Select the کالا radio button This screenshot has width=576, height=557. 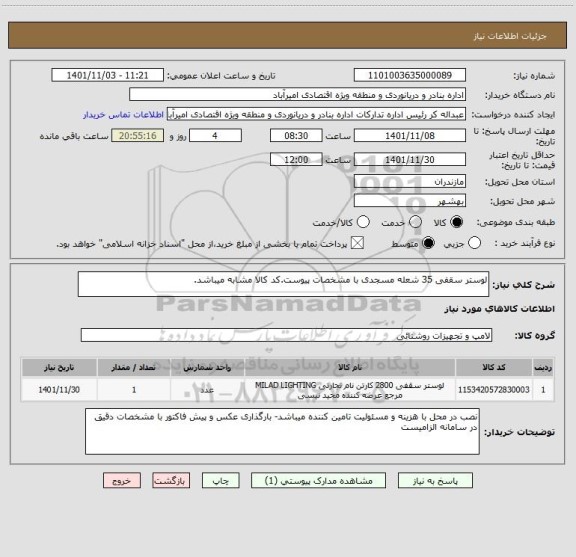[x=457, y=222]
